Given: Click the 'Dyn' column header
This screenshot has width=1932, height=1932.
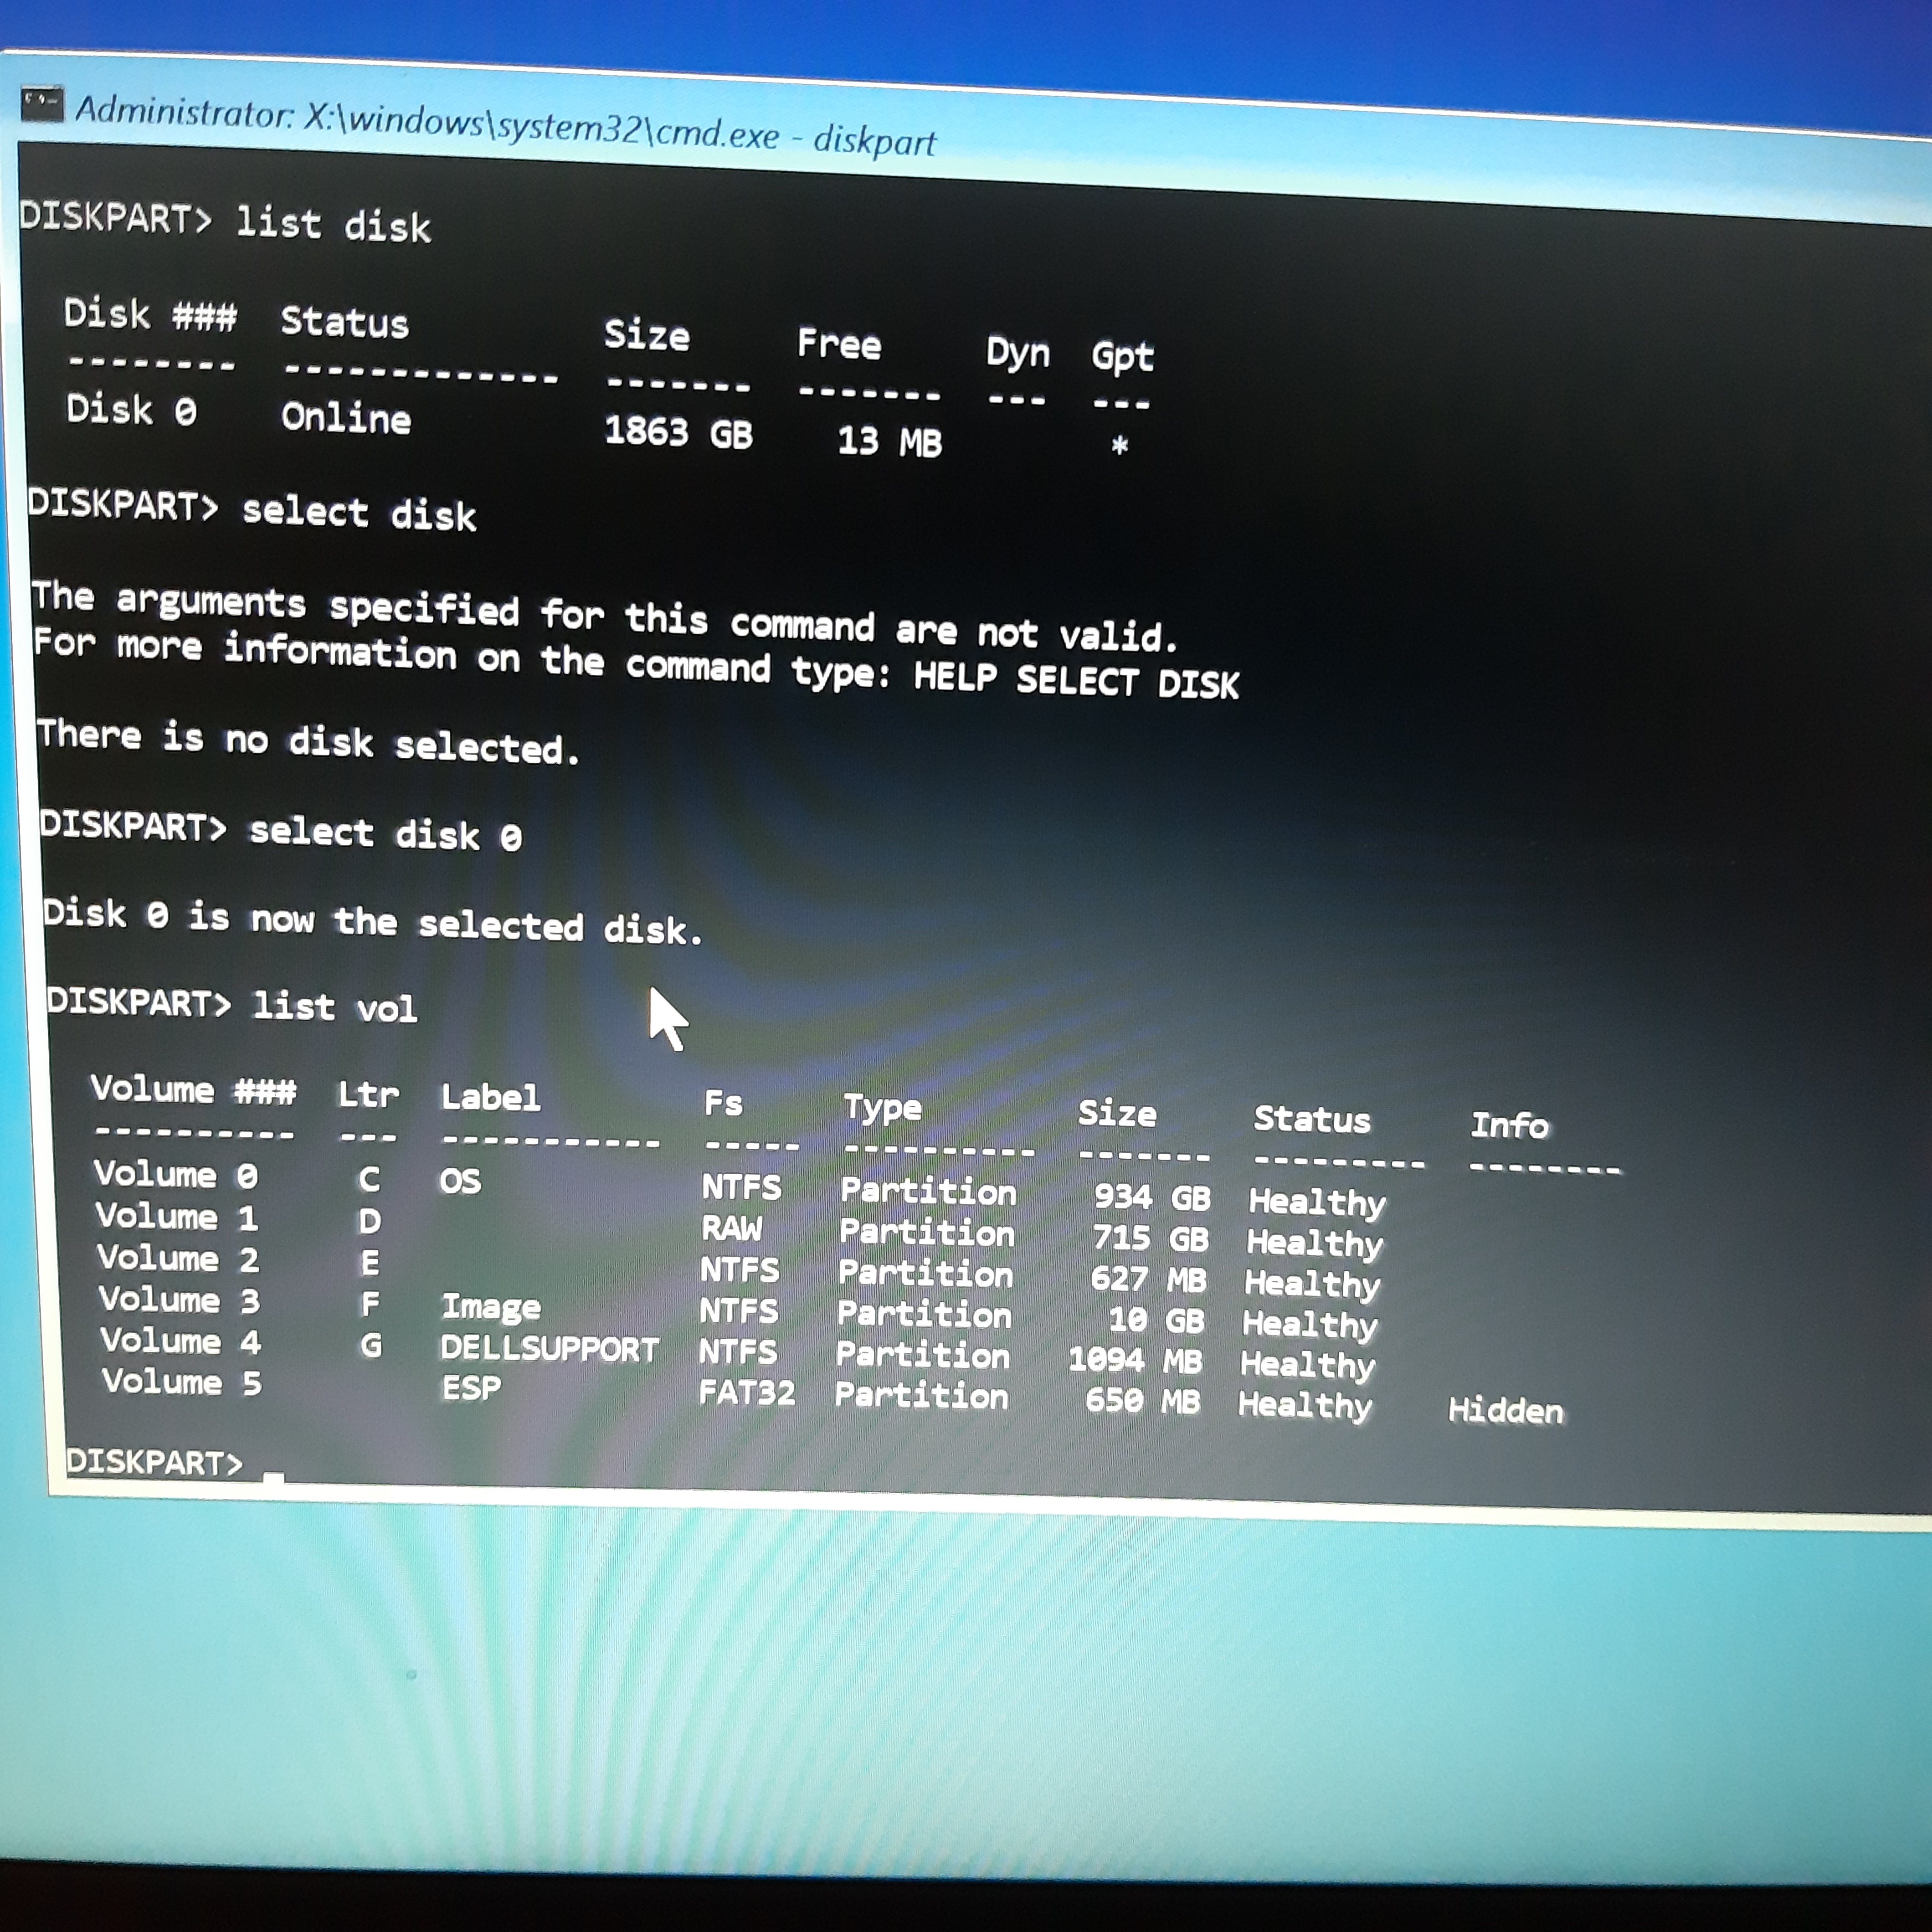Looking at the screenshot, I should 1017,353.
